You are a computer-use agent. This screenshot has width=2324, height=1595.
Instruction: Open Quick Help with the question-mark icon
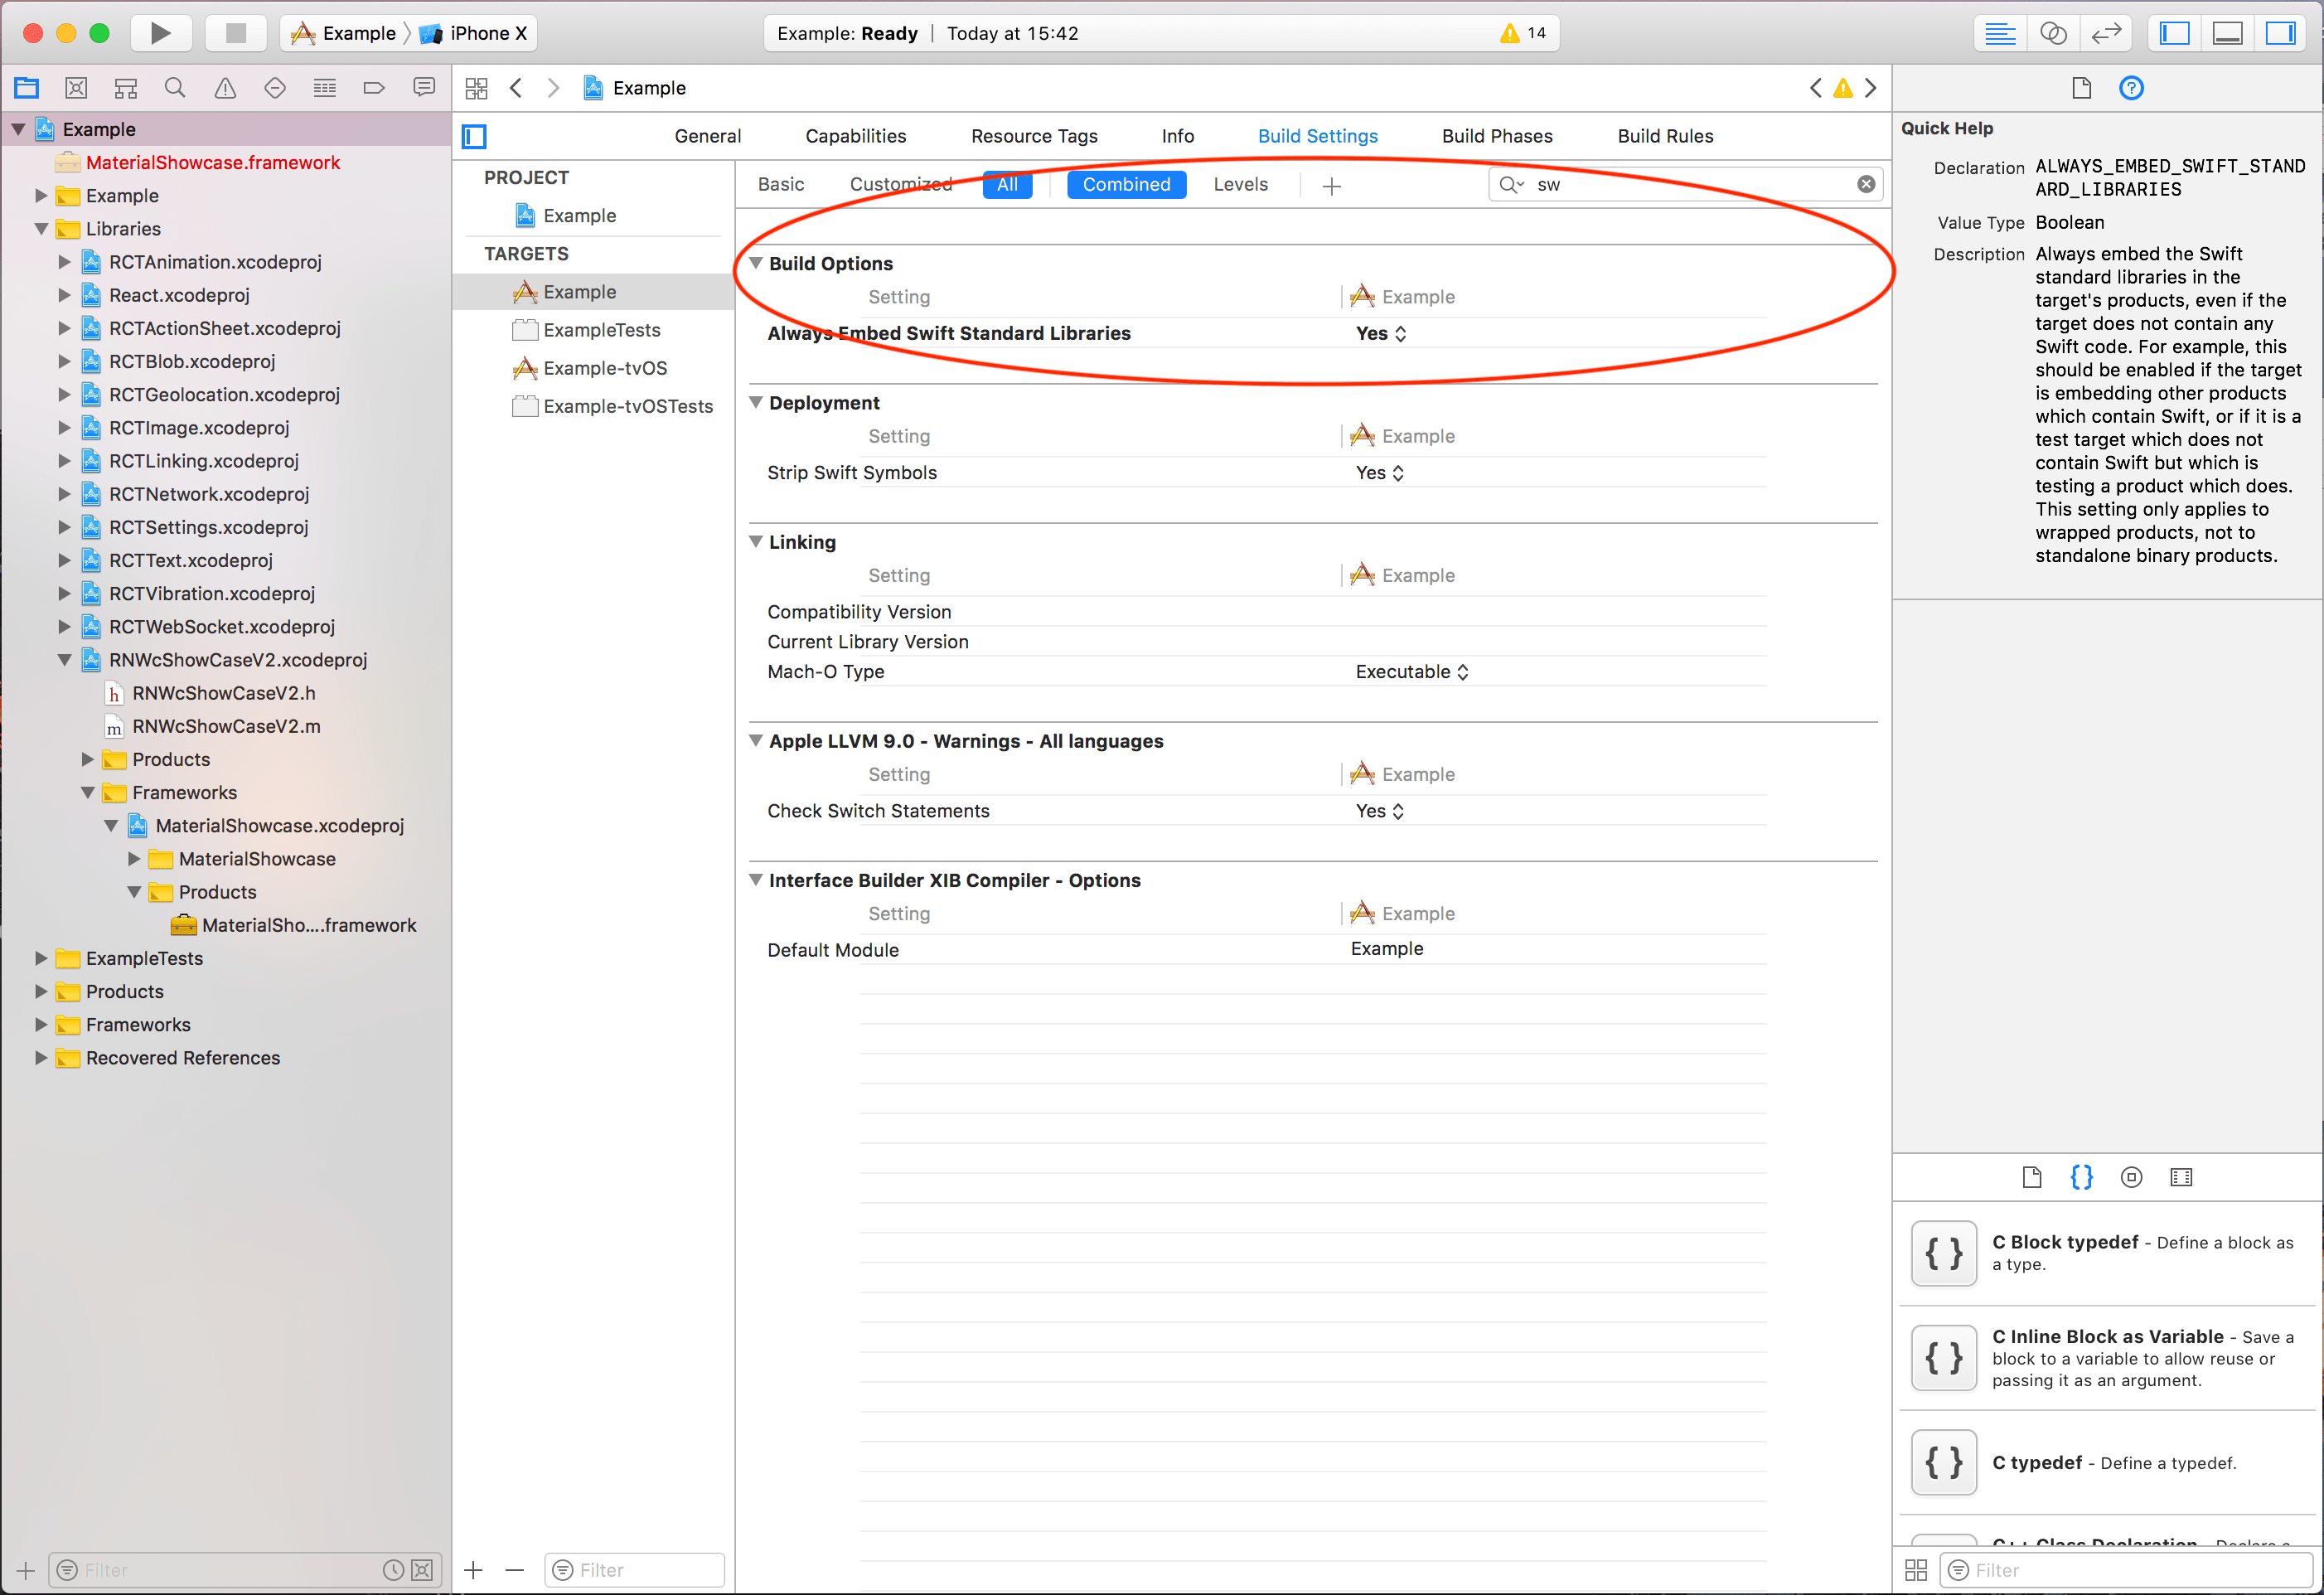pos(2131,88)
